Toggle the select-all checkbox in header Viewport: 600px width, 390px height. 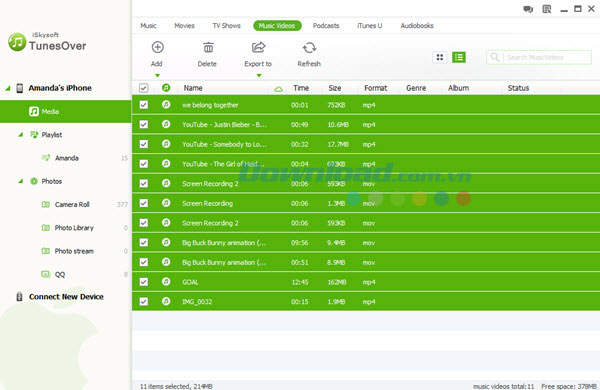point(143,88)
